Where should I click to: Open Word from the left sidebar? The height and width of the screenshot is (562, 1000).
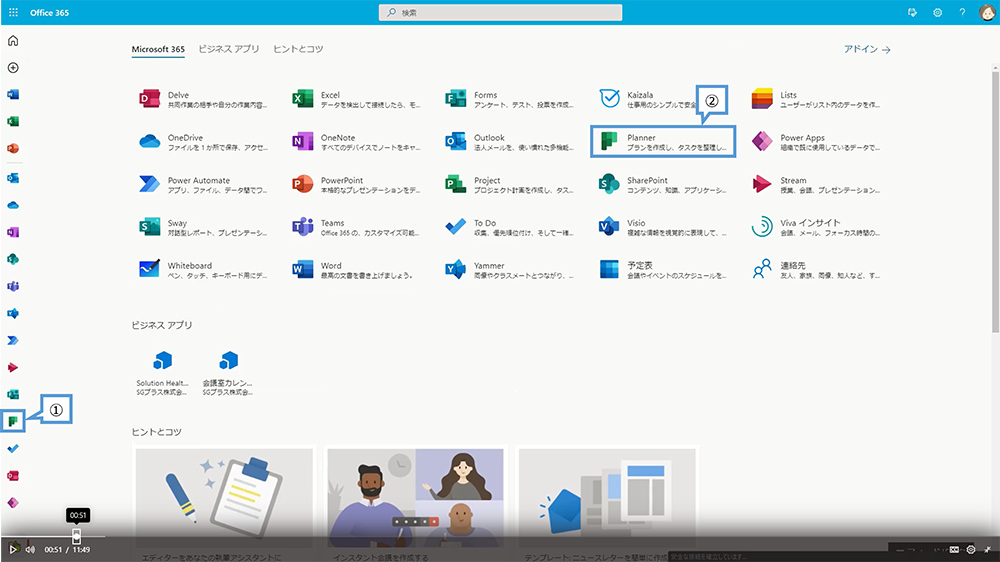tap(13, 94)
